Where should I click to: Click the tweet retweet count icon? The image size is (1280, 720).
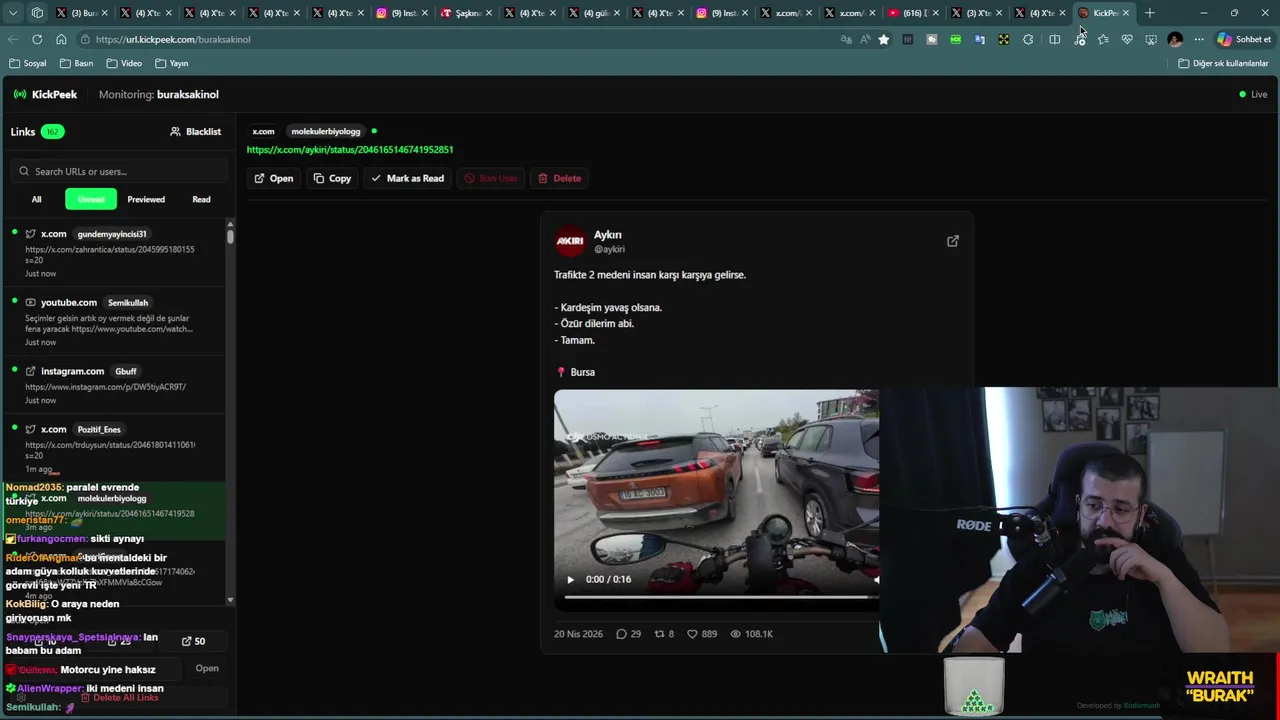(658, 634)
